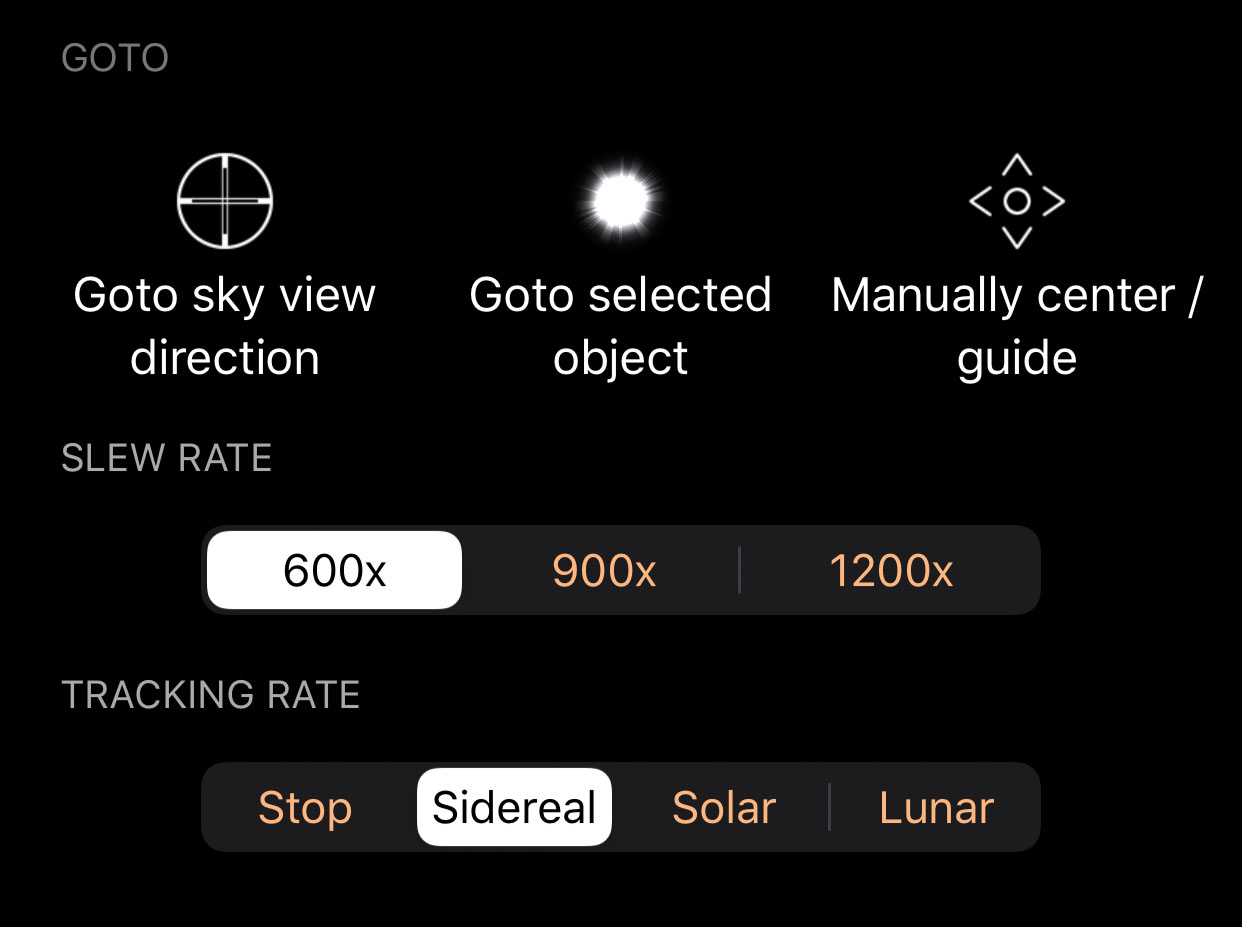This screenshot has height=927, width=1242.
Task: Click the GOTO section header
Action: [115, 58]
